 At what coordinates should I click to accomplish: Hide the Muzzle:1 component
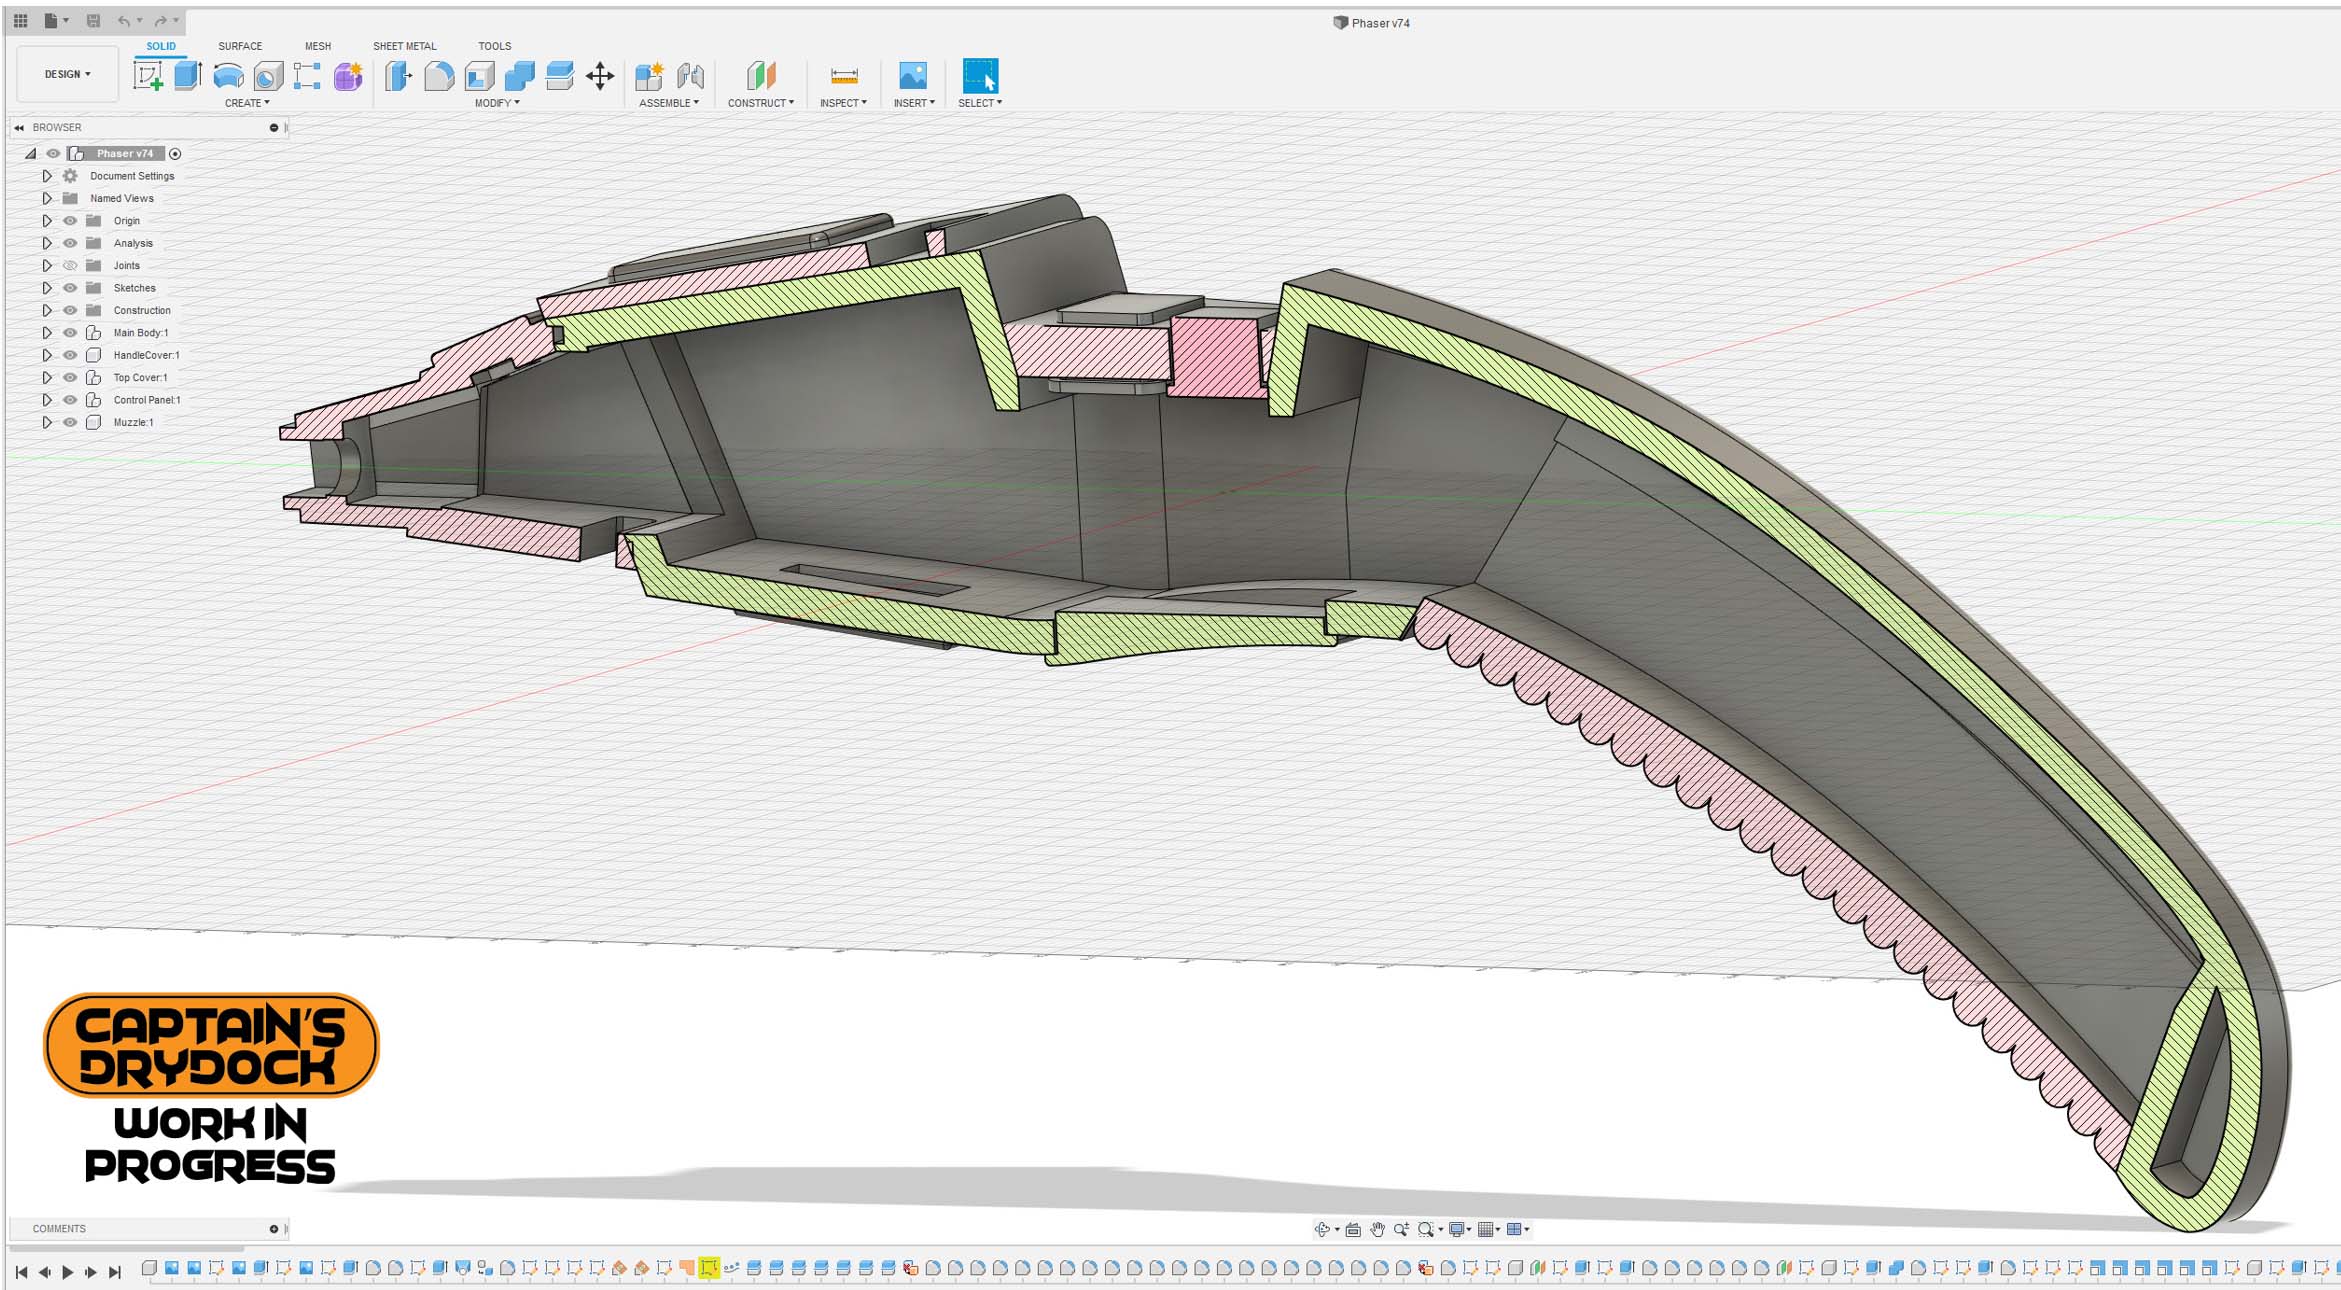70,422
